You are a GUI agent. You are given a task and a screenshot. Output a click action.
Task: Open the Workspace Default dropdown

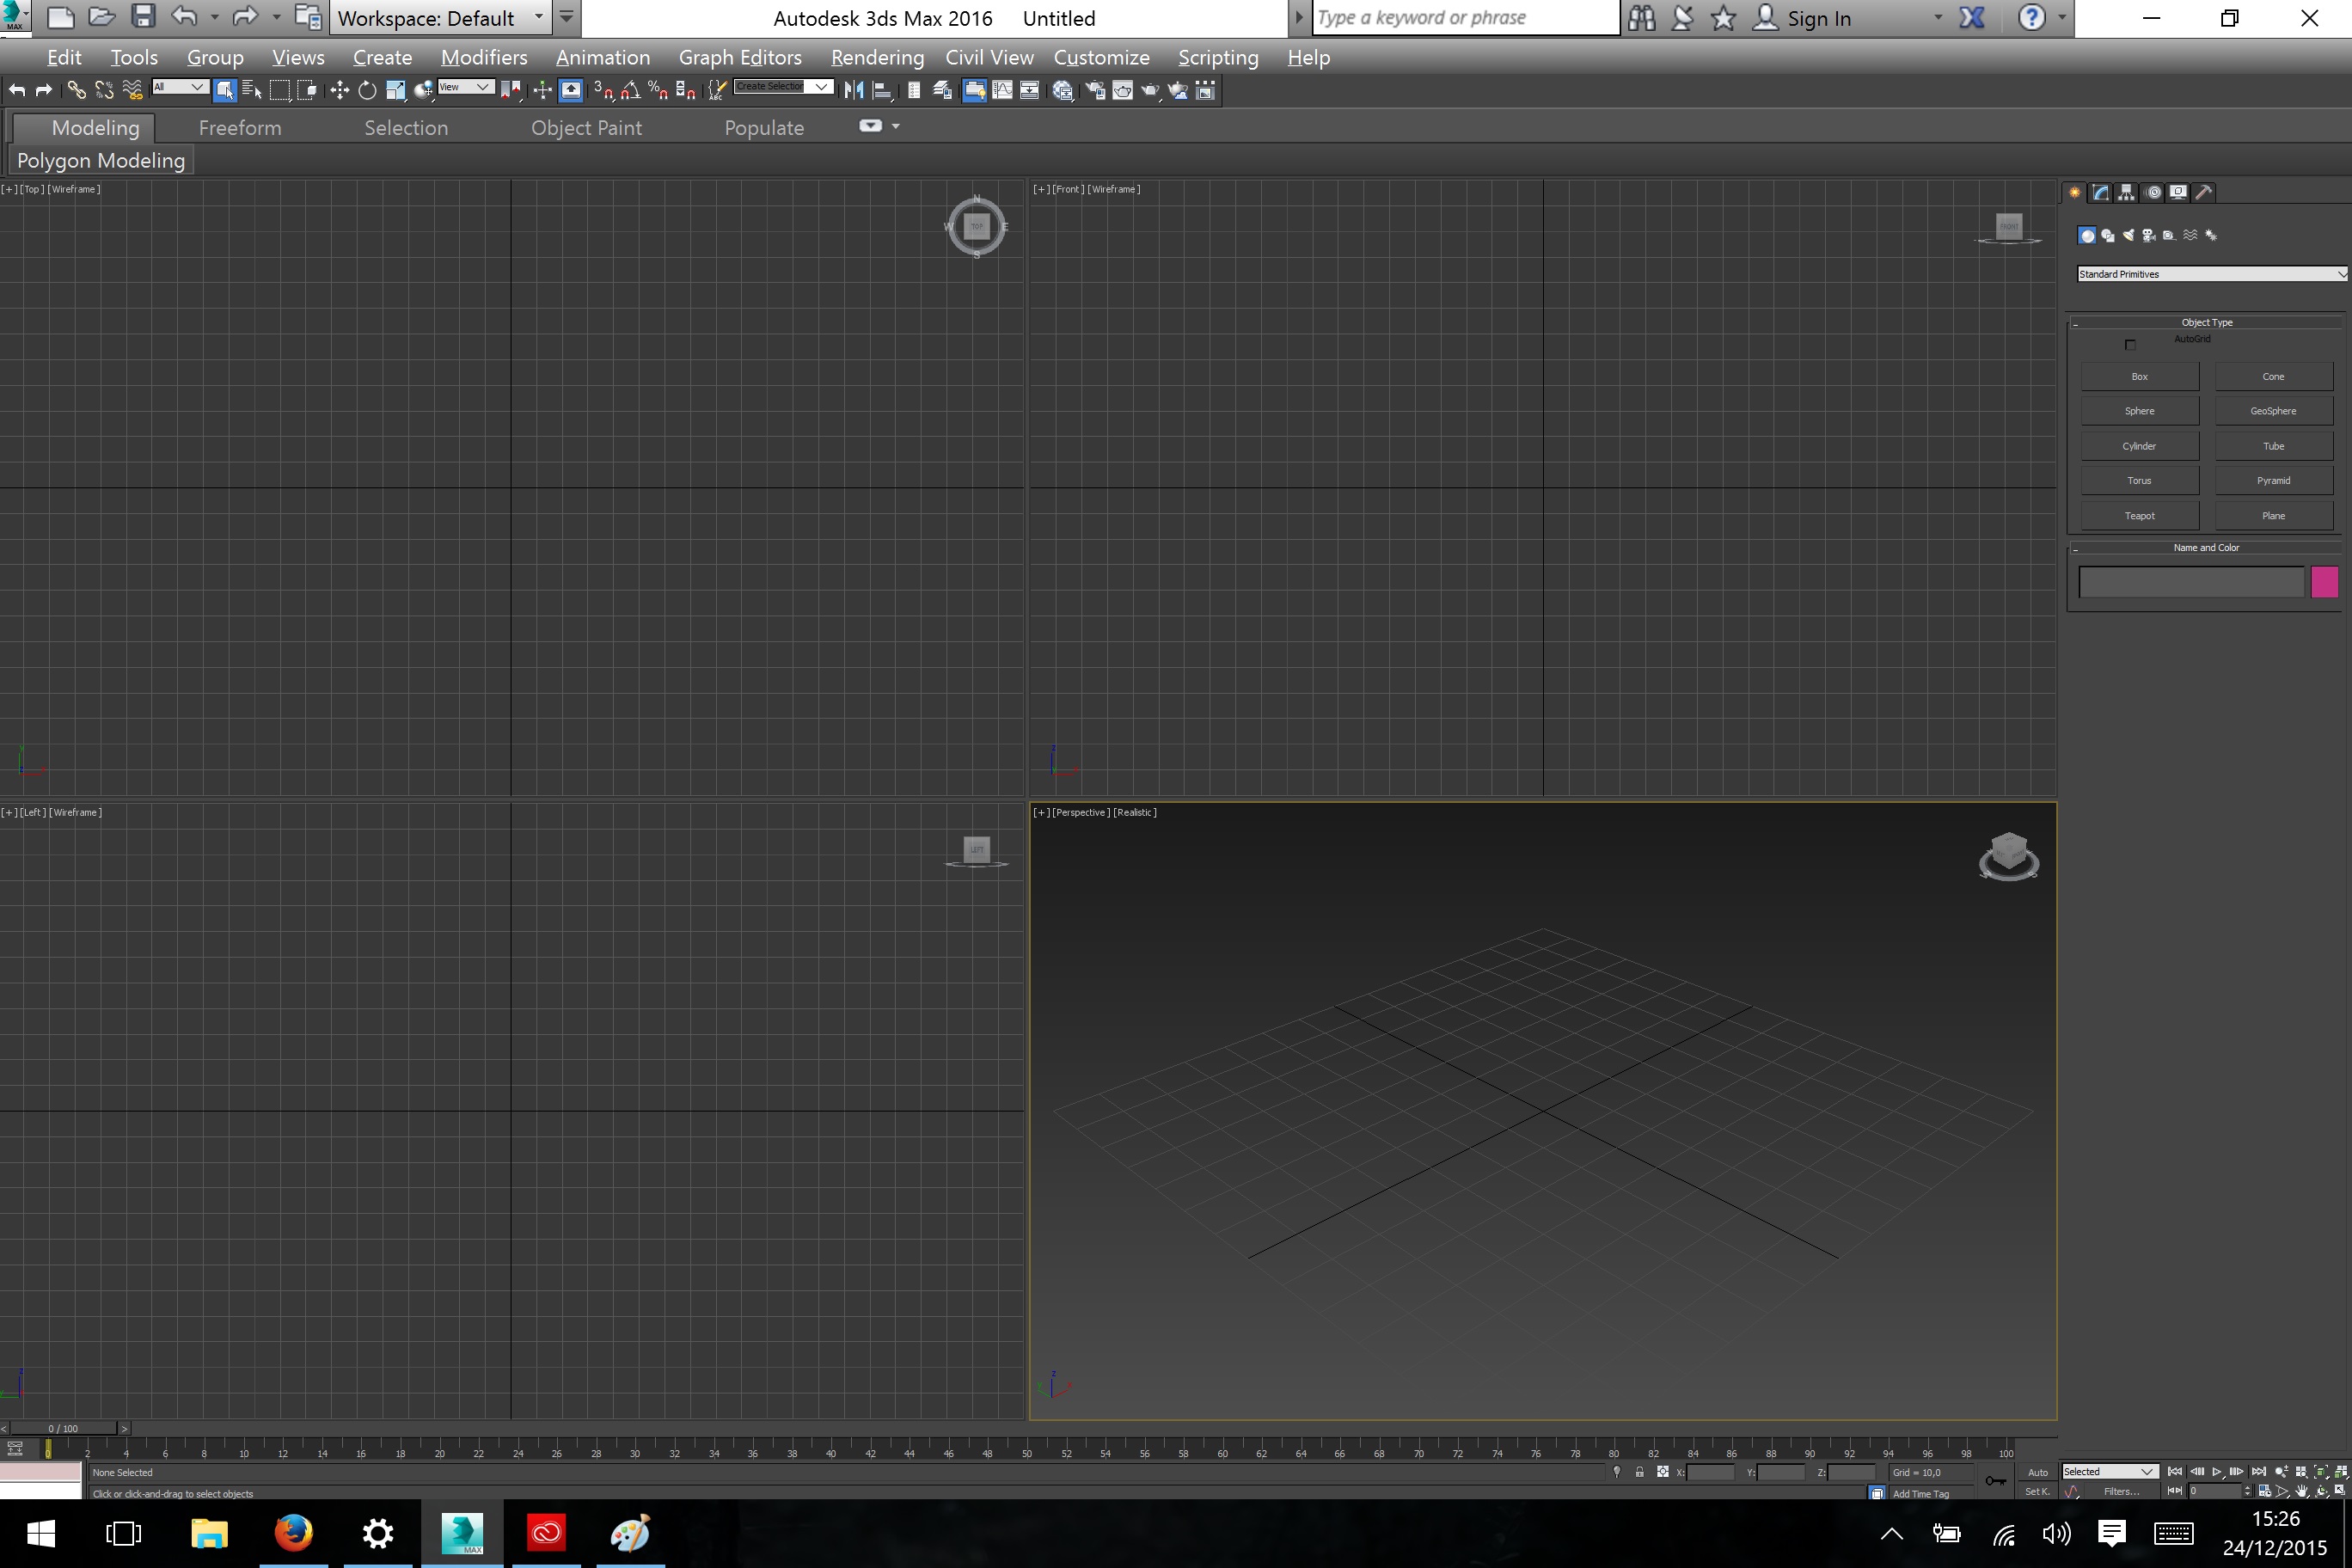[440, 18]
